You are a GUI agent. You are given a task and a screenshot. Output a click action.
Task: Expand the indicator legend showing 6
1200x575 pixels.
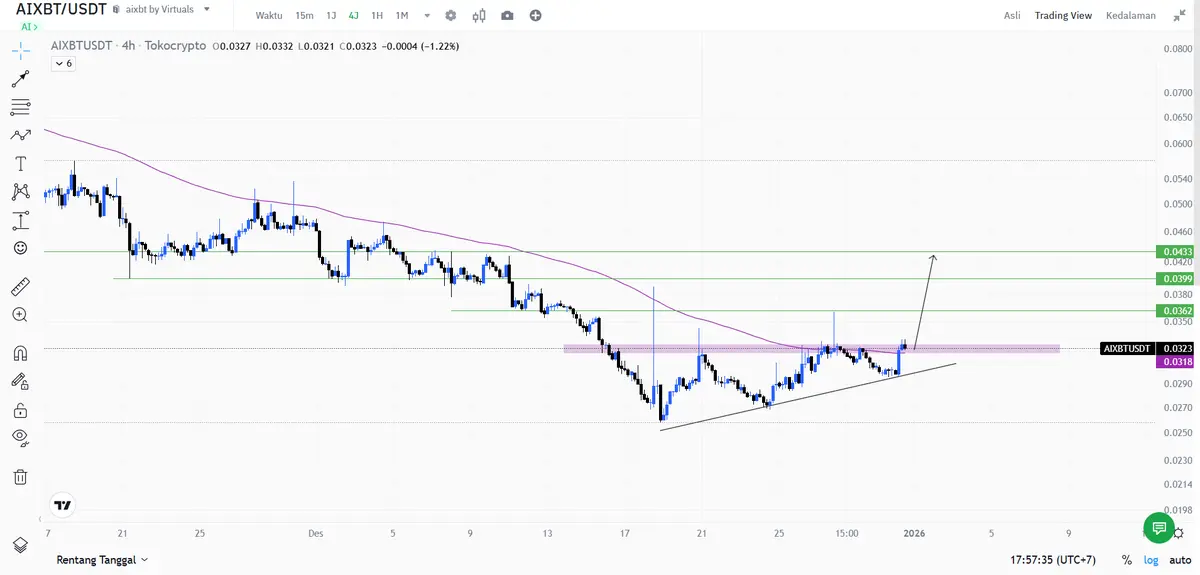tap(62, 63)
